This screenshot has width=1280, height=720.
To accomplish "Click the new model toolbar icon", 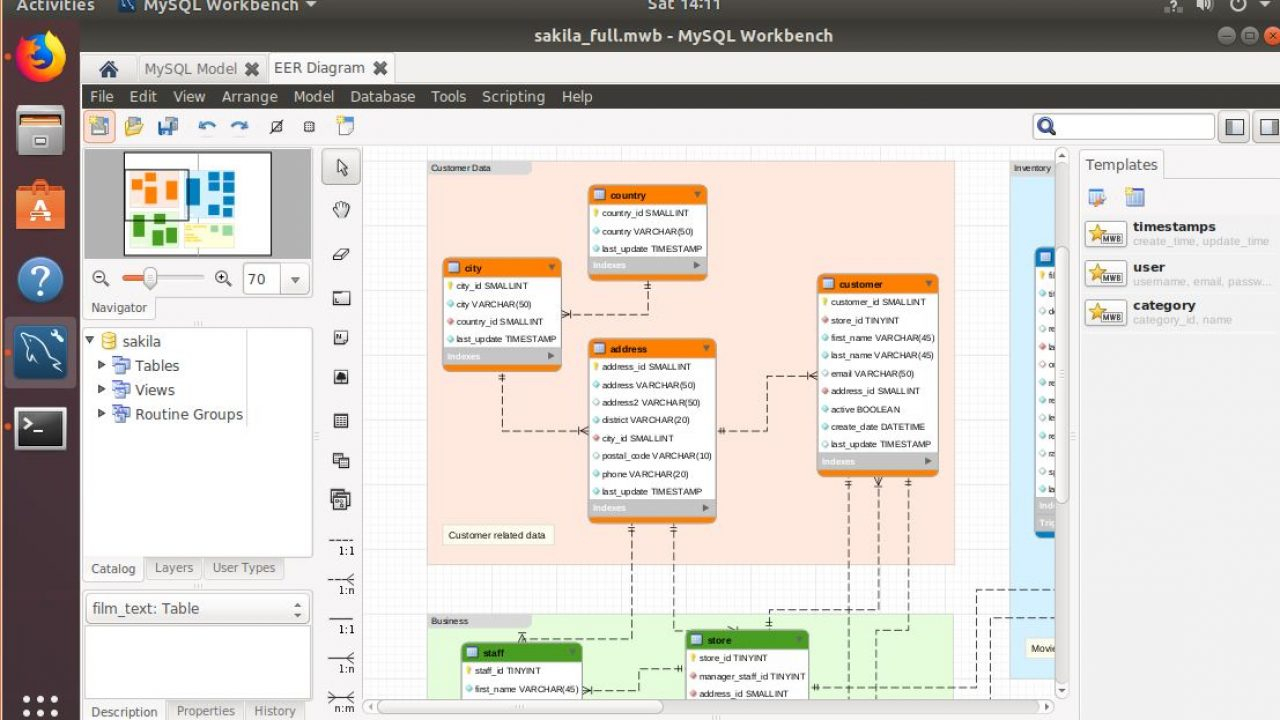I will (99, 126).
